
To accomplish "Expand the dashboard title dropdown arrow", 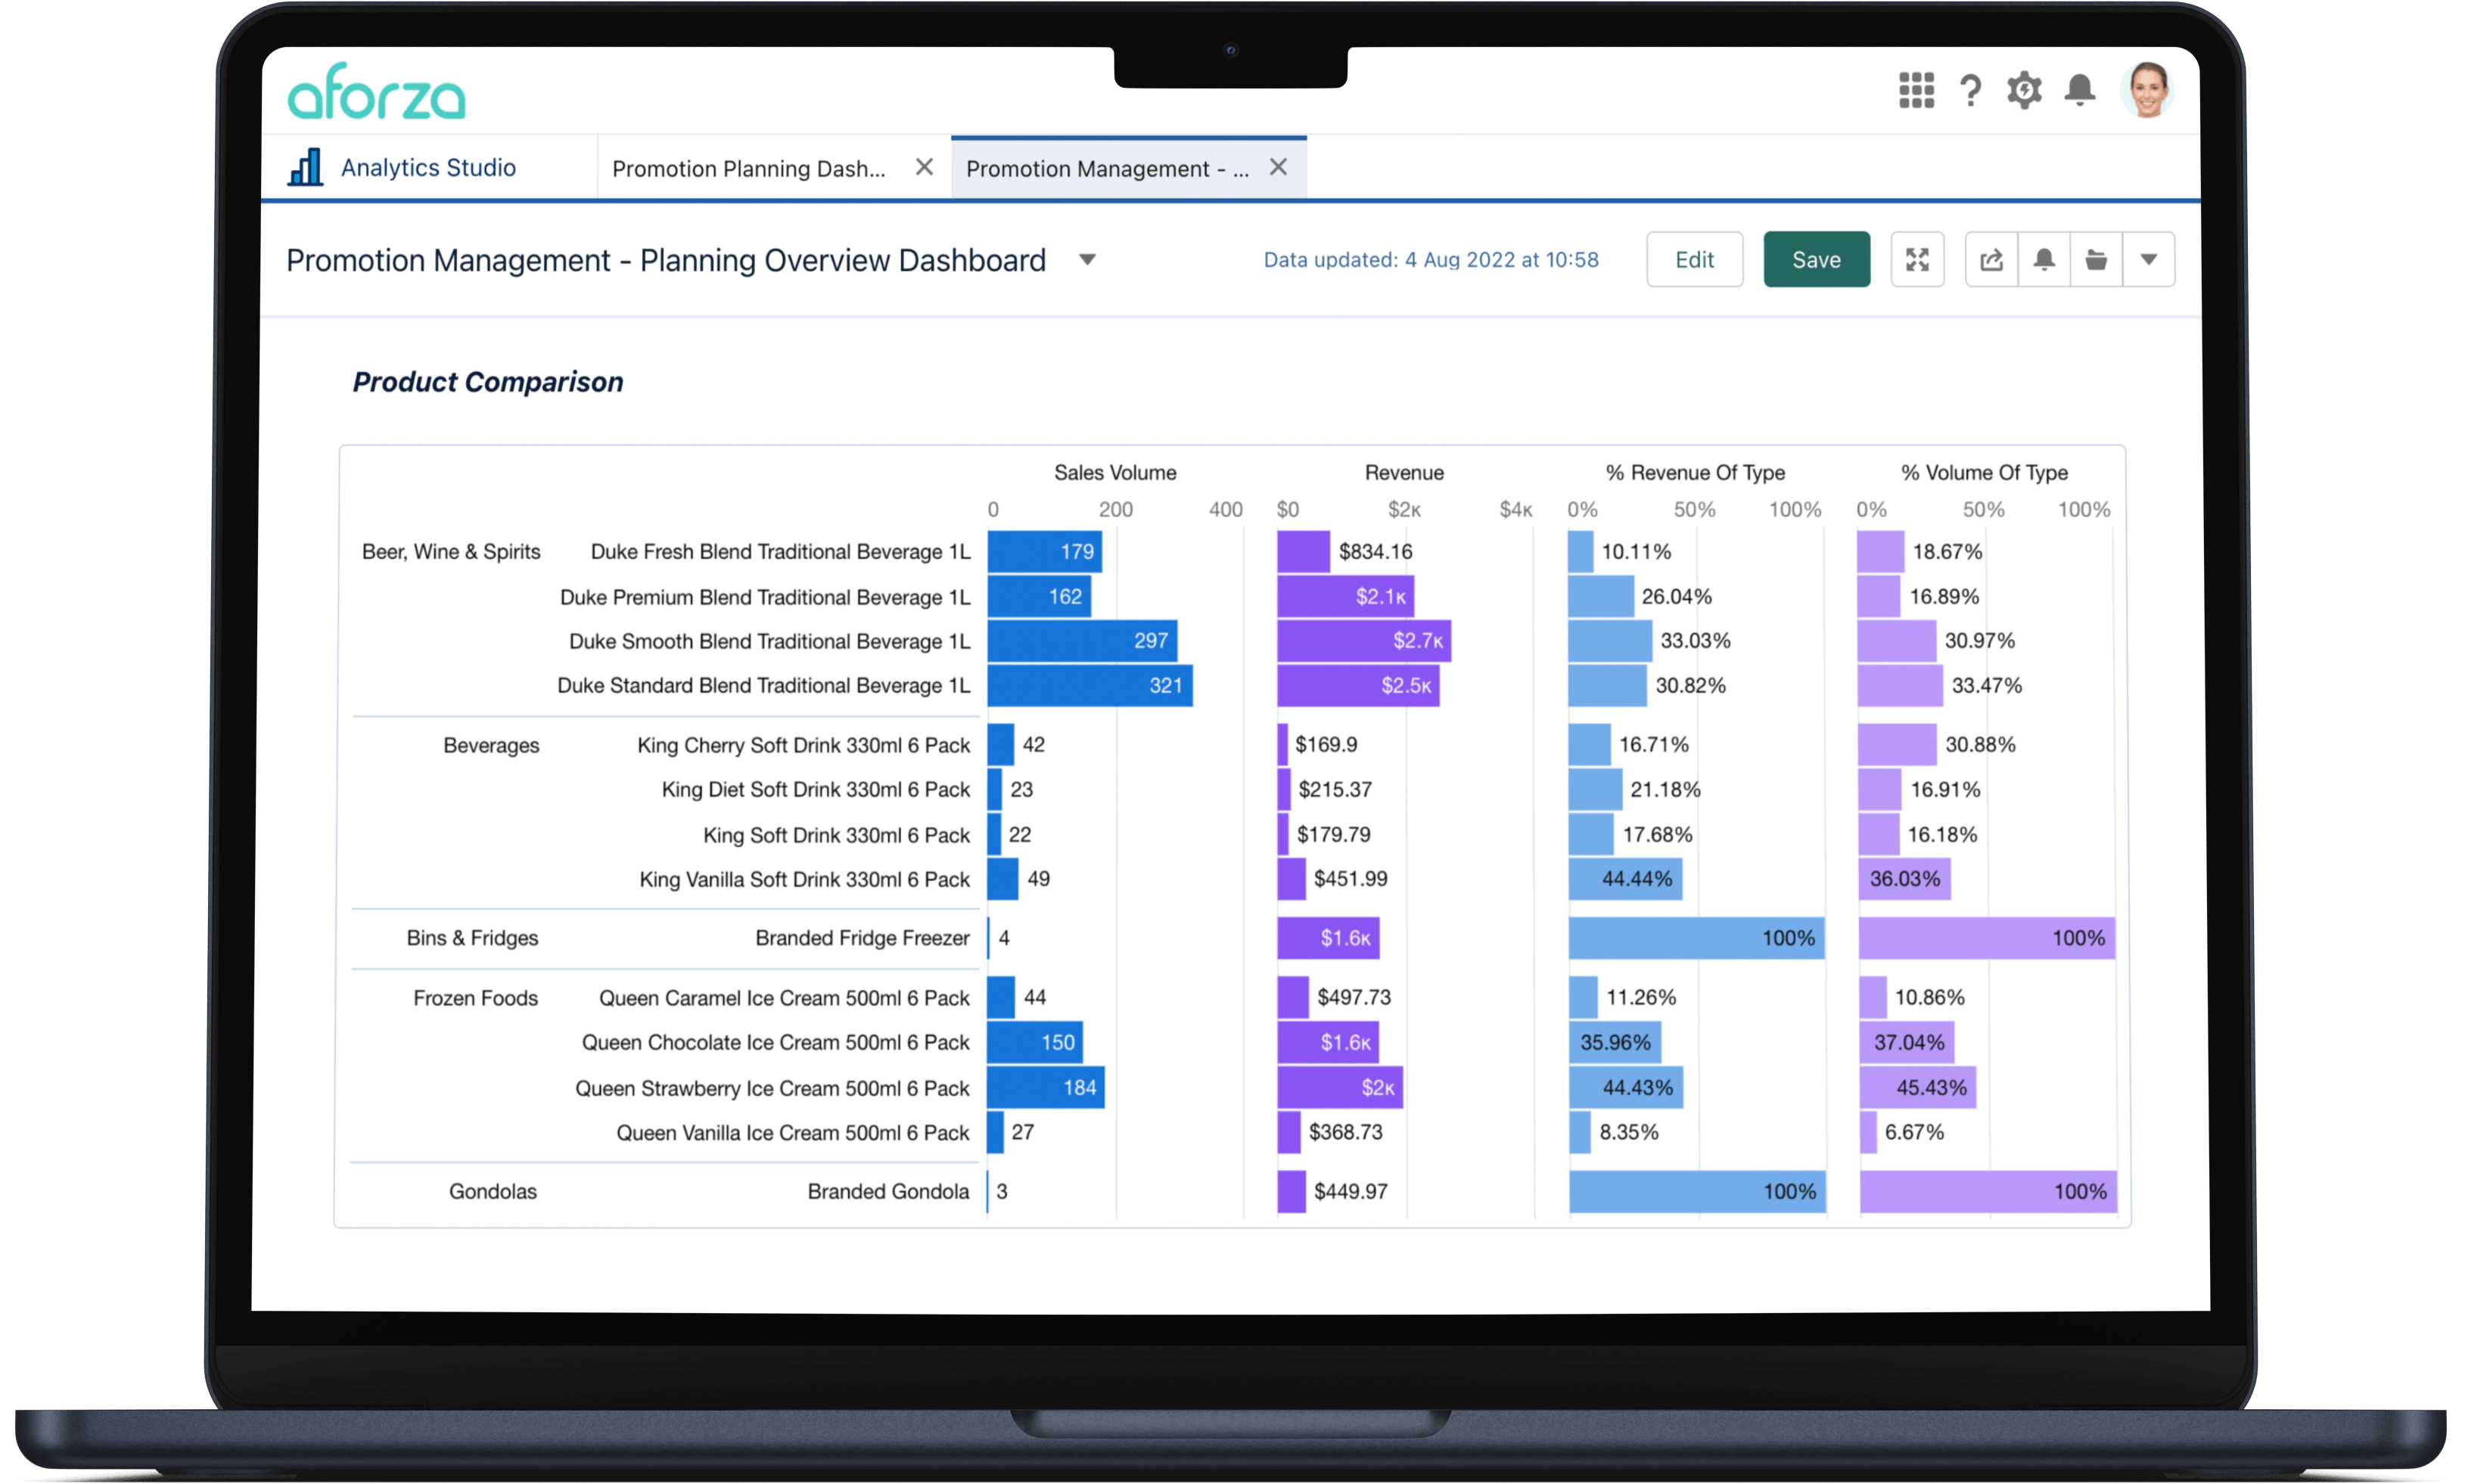I will click(1087, 260).
